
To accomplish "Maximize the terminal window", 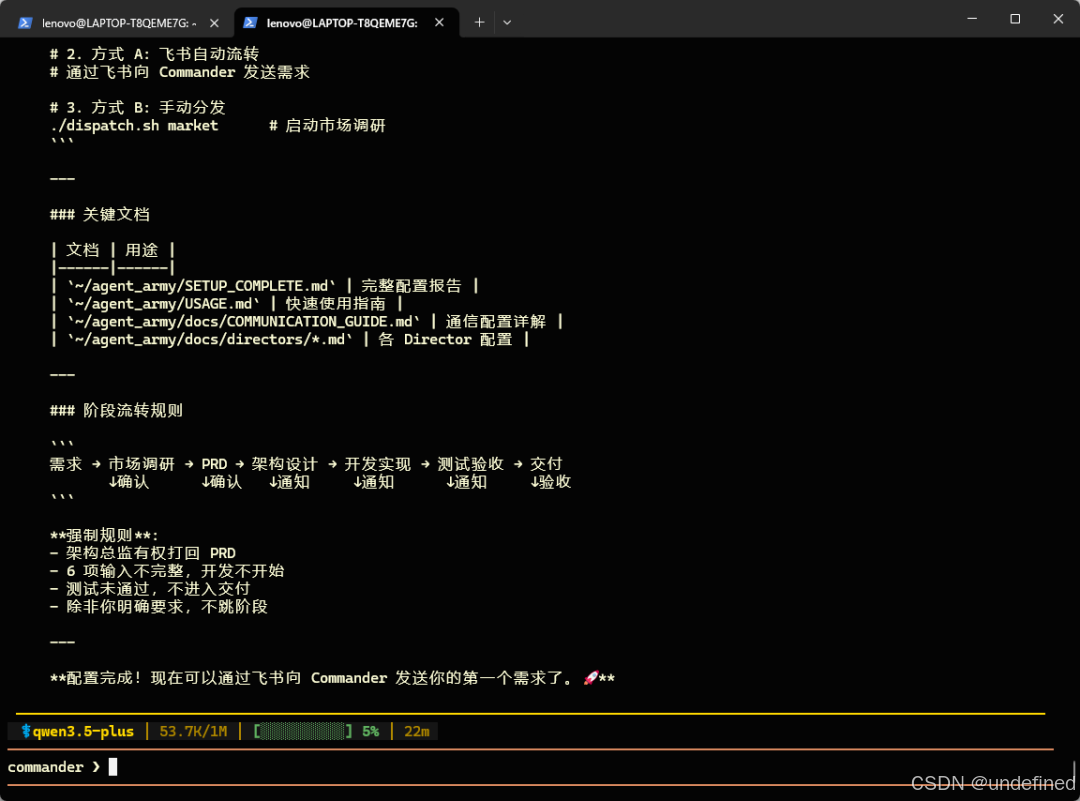I will (x=1015, y=19).
